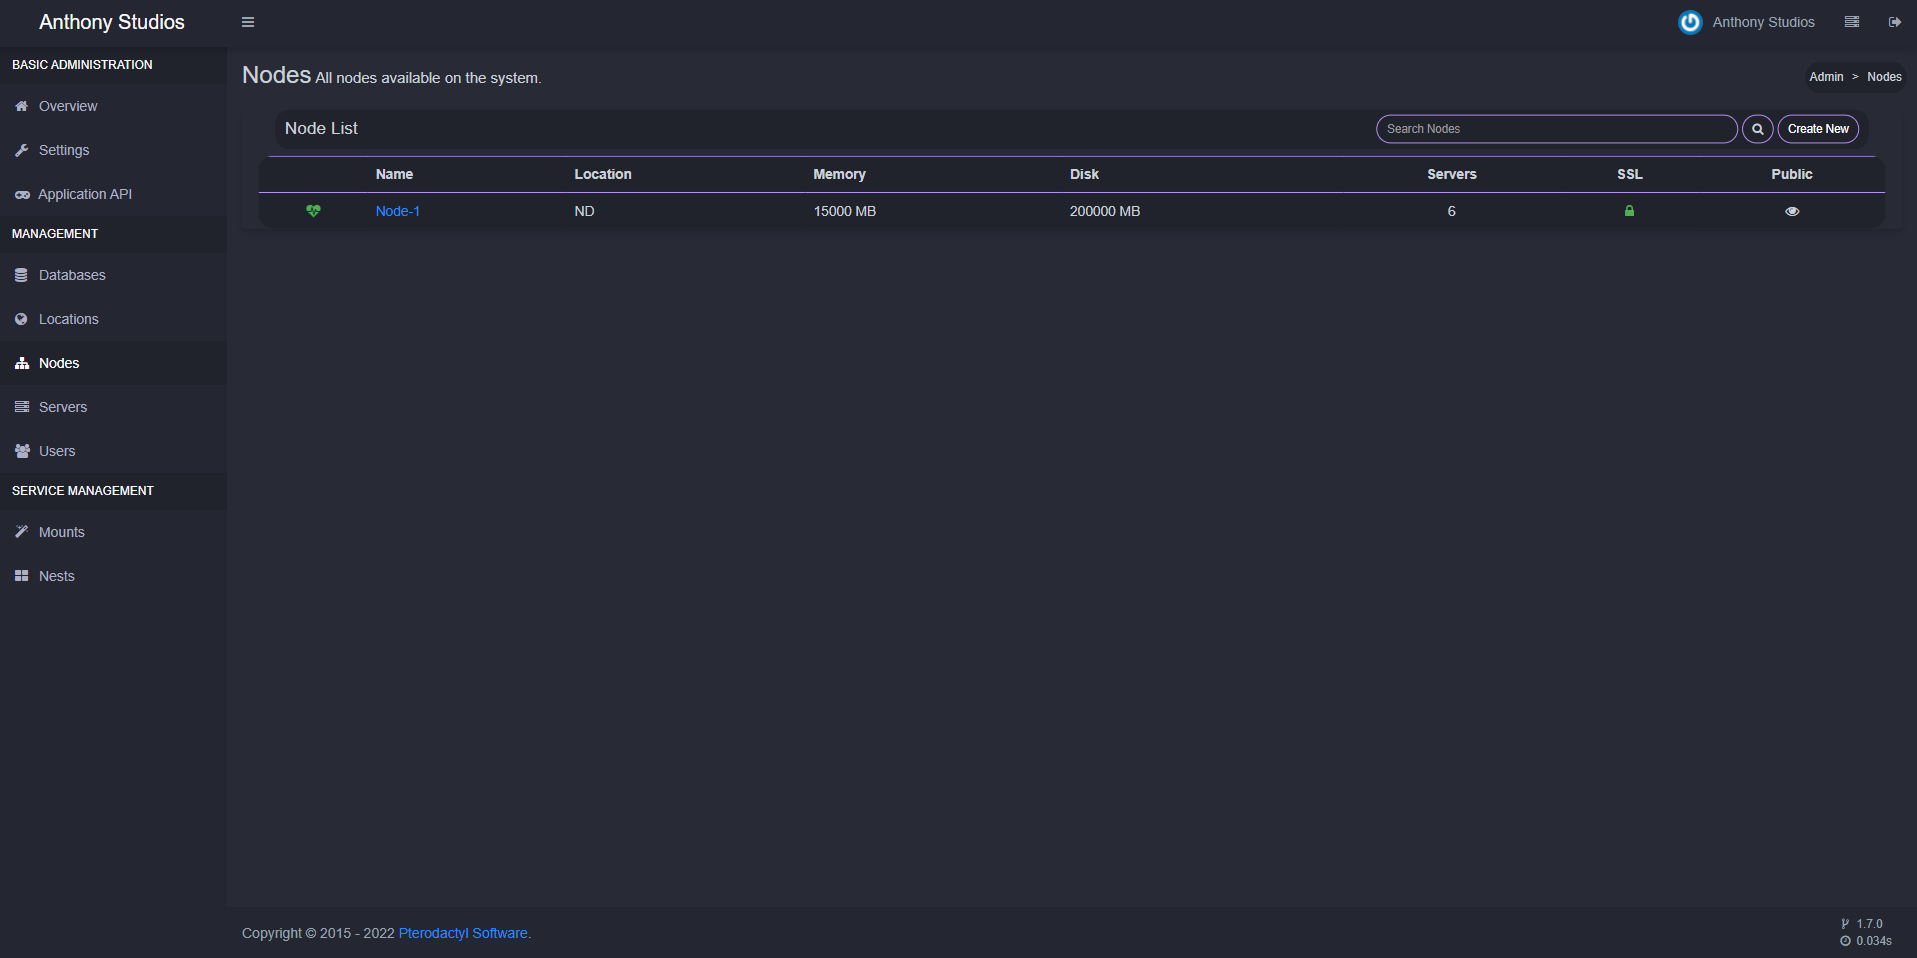The width and height of the screenshot is (1917, 958).
Task: Click the Location column header
Action: (x=603, y=174)
